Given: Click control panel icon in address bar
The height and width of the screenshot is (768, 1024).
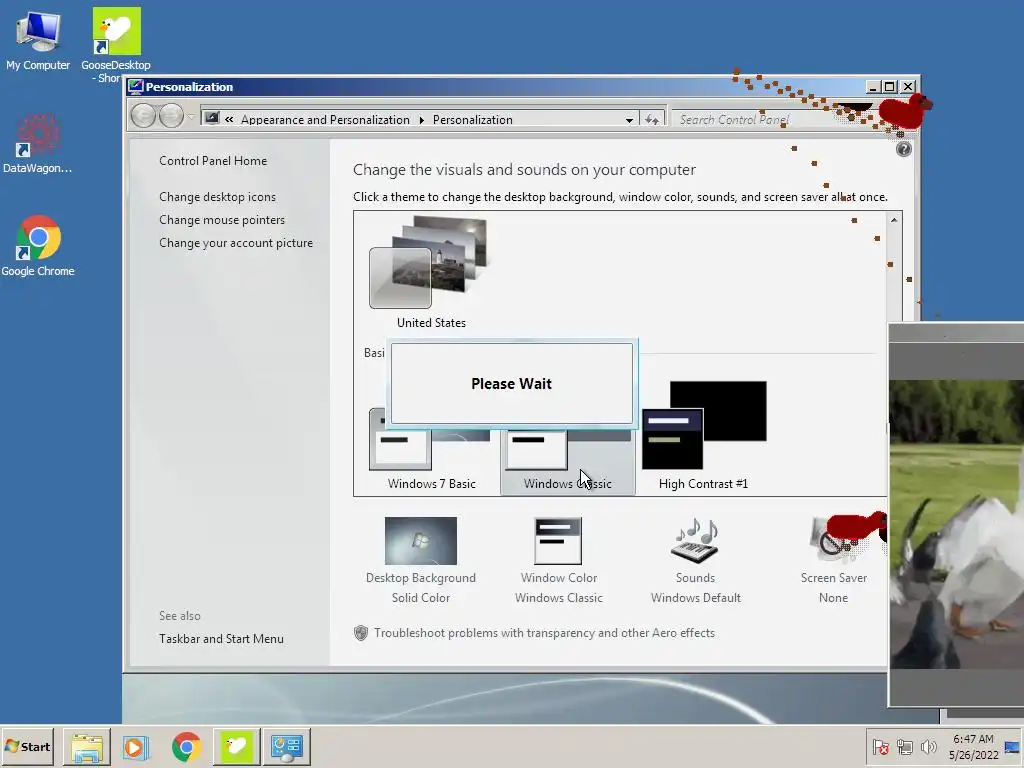Looking at the screenshot, I should tap(212, 118).
